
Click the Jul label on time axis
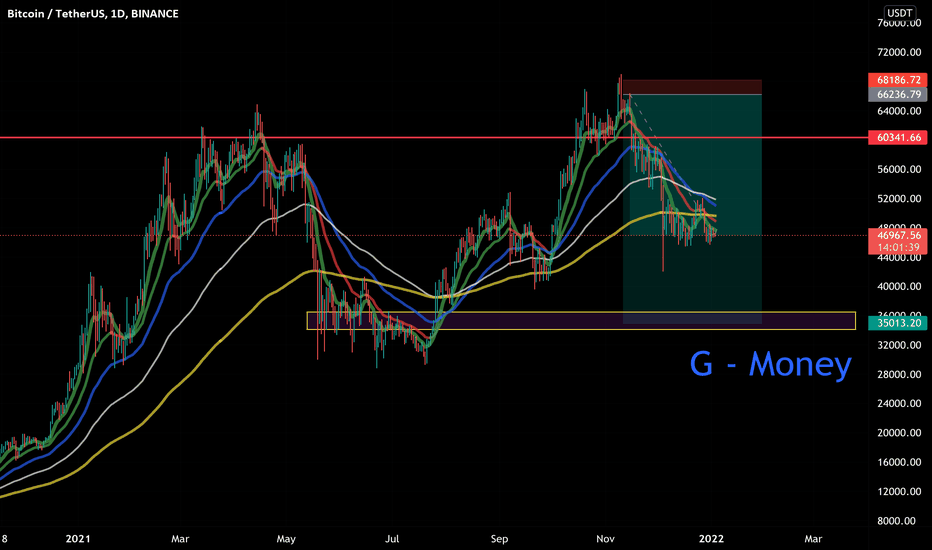[x=392, y=539]
